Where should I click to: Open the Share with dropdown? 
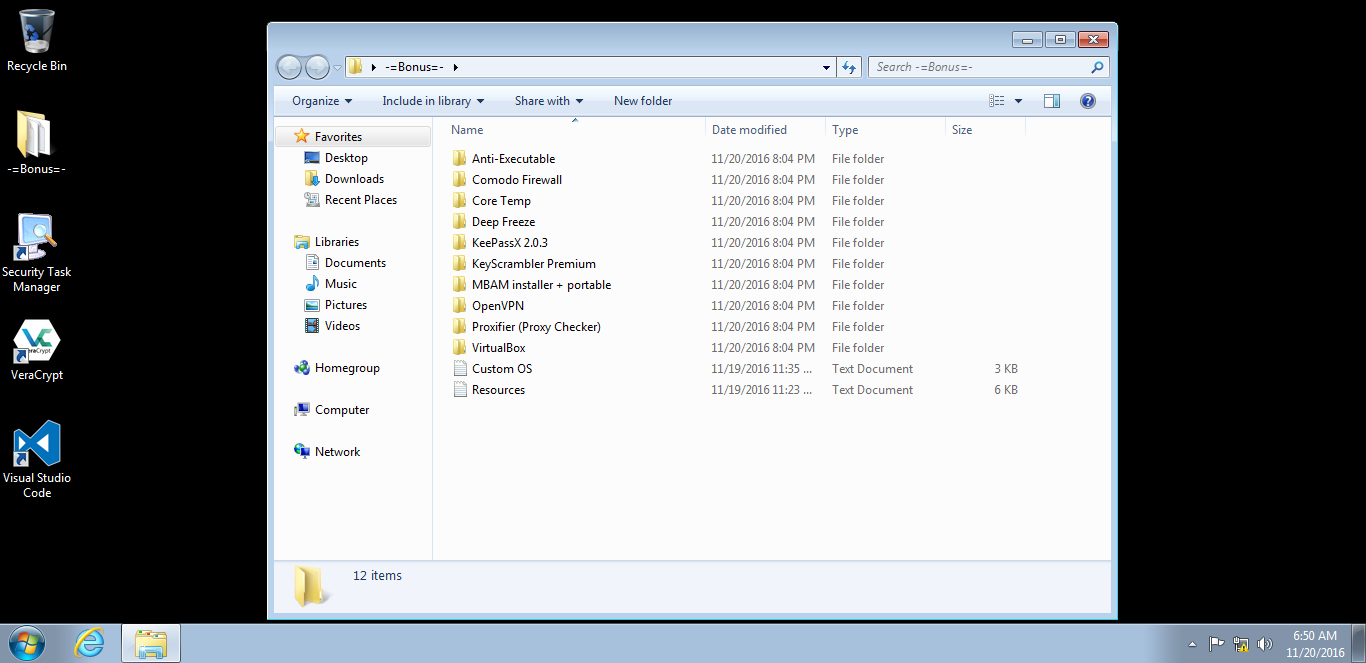[x=549, y=101]
